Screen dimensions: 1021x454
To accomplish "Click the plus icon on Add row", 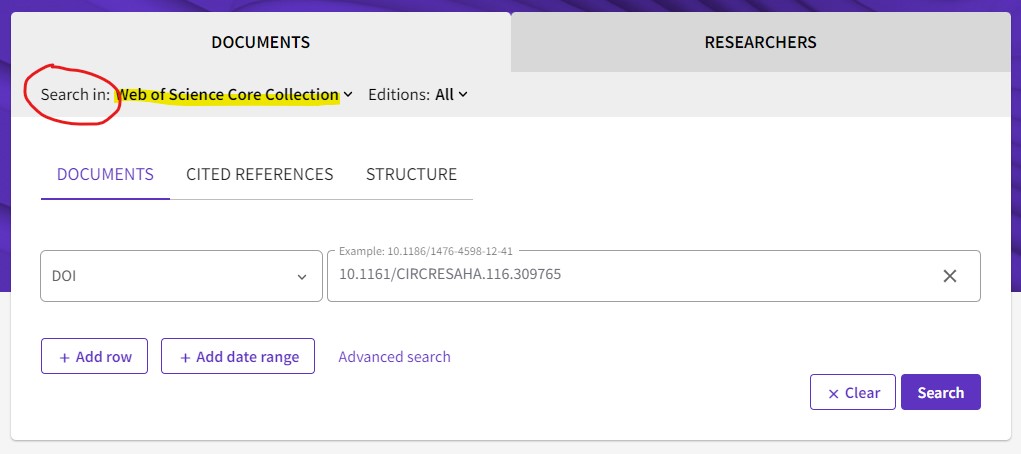I will pos(65,357).
